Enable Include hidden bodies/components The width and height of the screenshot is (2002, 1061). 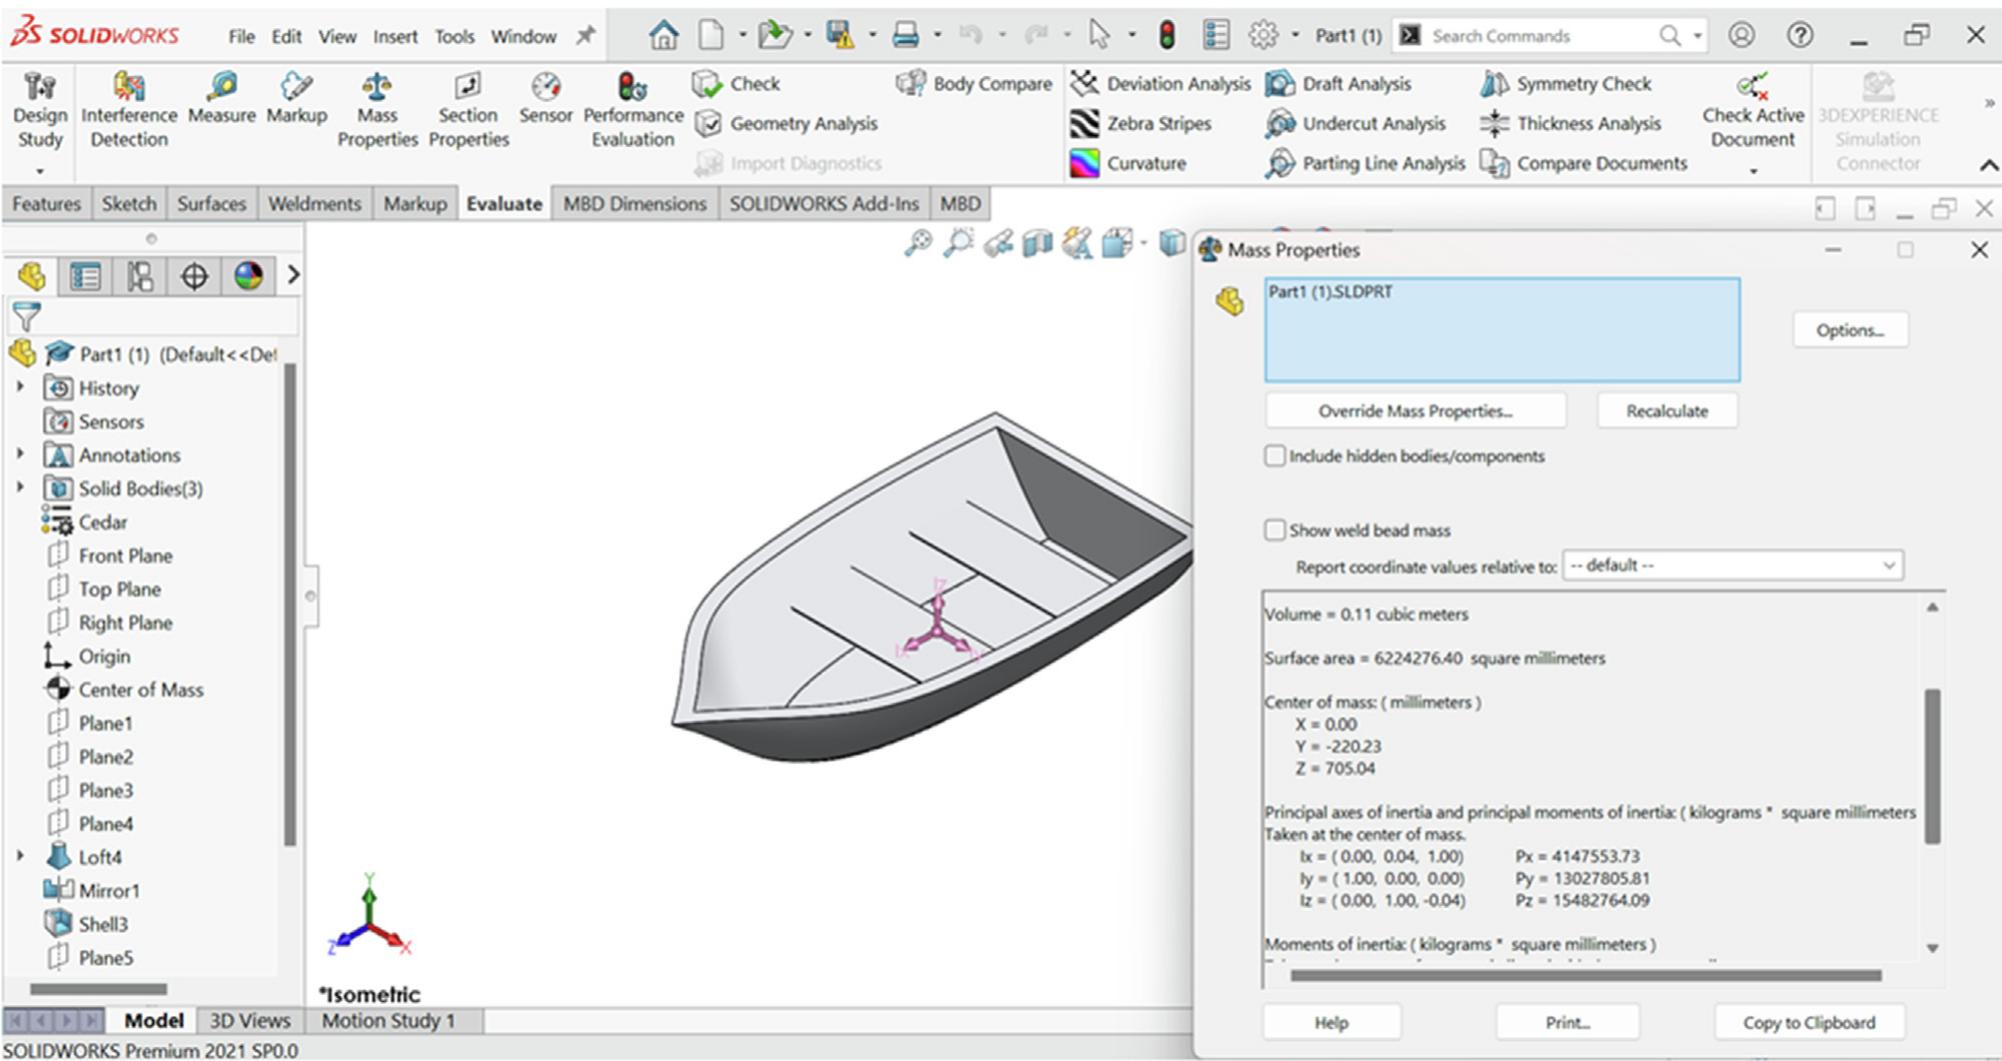click(x=1275, y=455)
